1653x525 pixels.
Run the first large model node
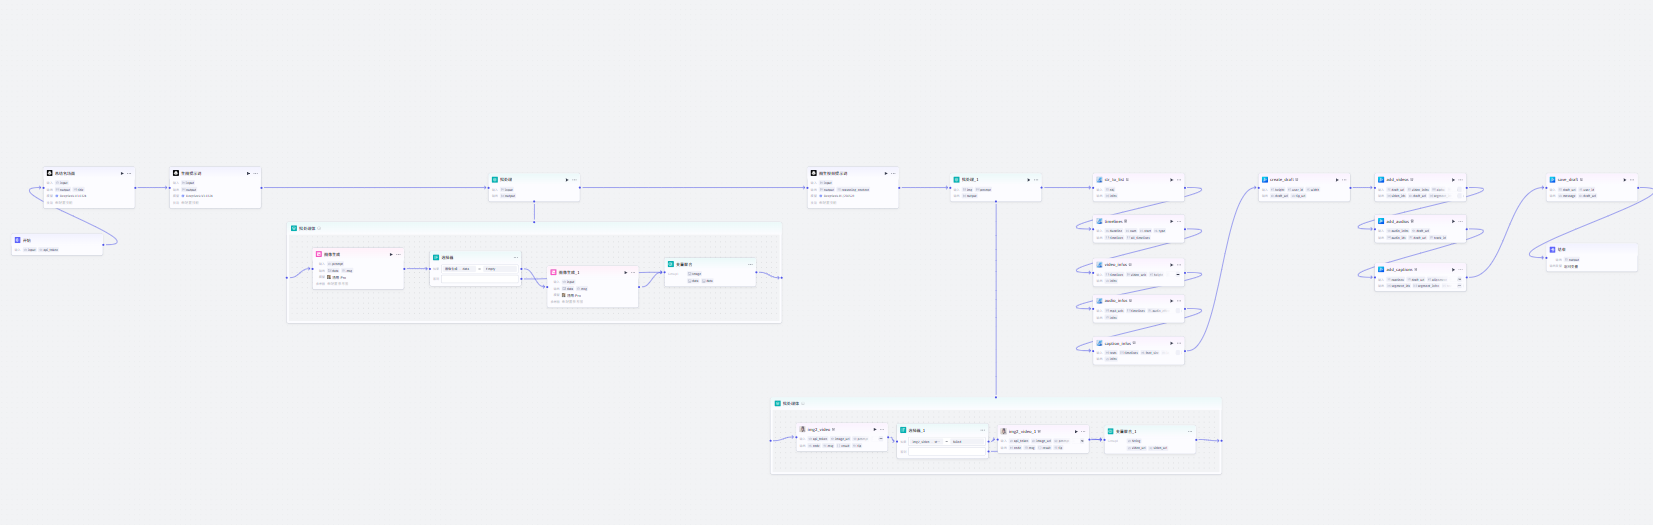tap(122, 173)
